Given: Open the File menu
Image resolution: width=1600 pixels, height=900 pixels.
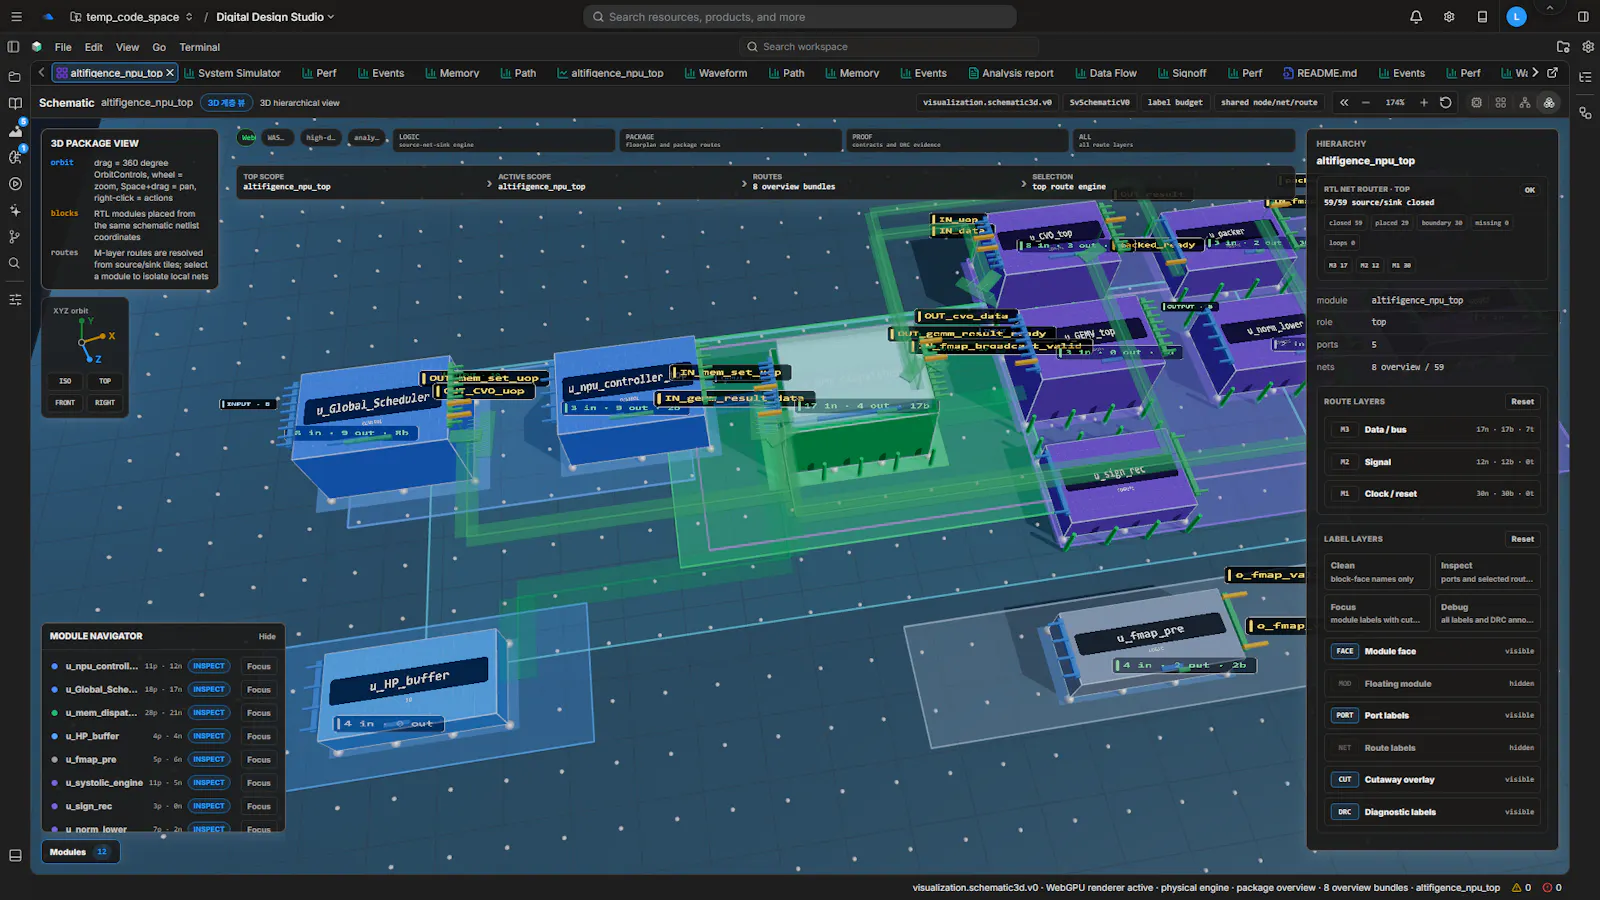Looking at the screenshot, I should pyautogui.click(x=63, y=47).
